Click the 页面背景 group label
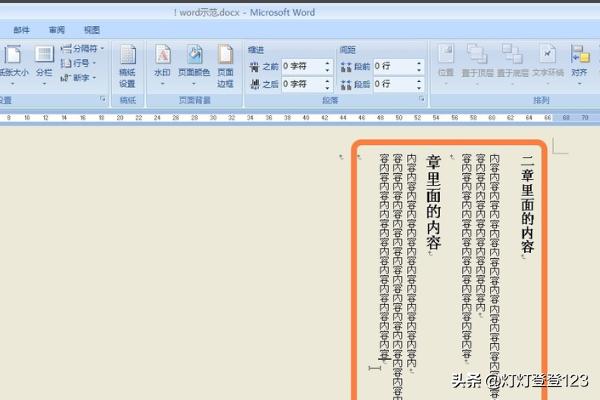 (x=195, y=100)
